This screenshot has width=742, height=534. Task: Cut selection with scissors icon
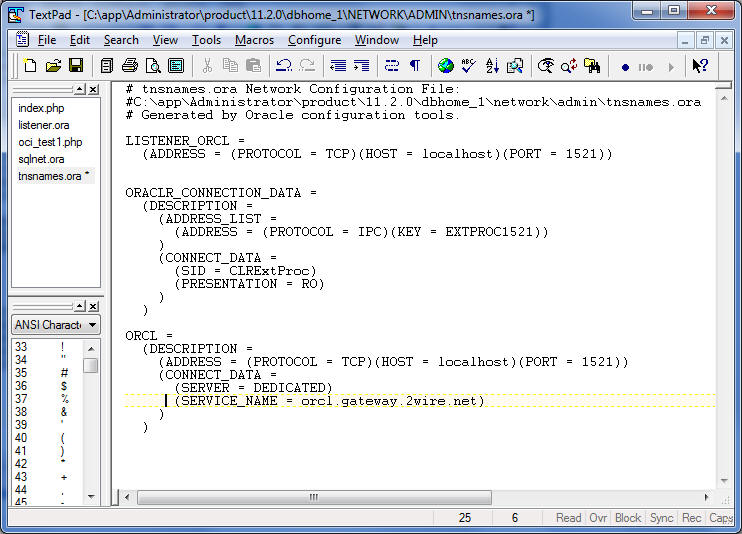207,66
